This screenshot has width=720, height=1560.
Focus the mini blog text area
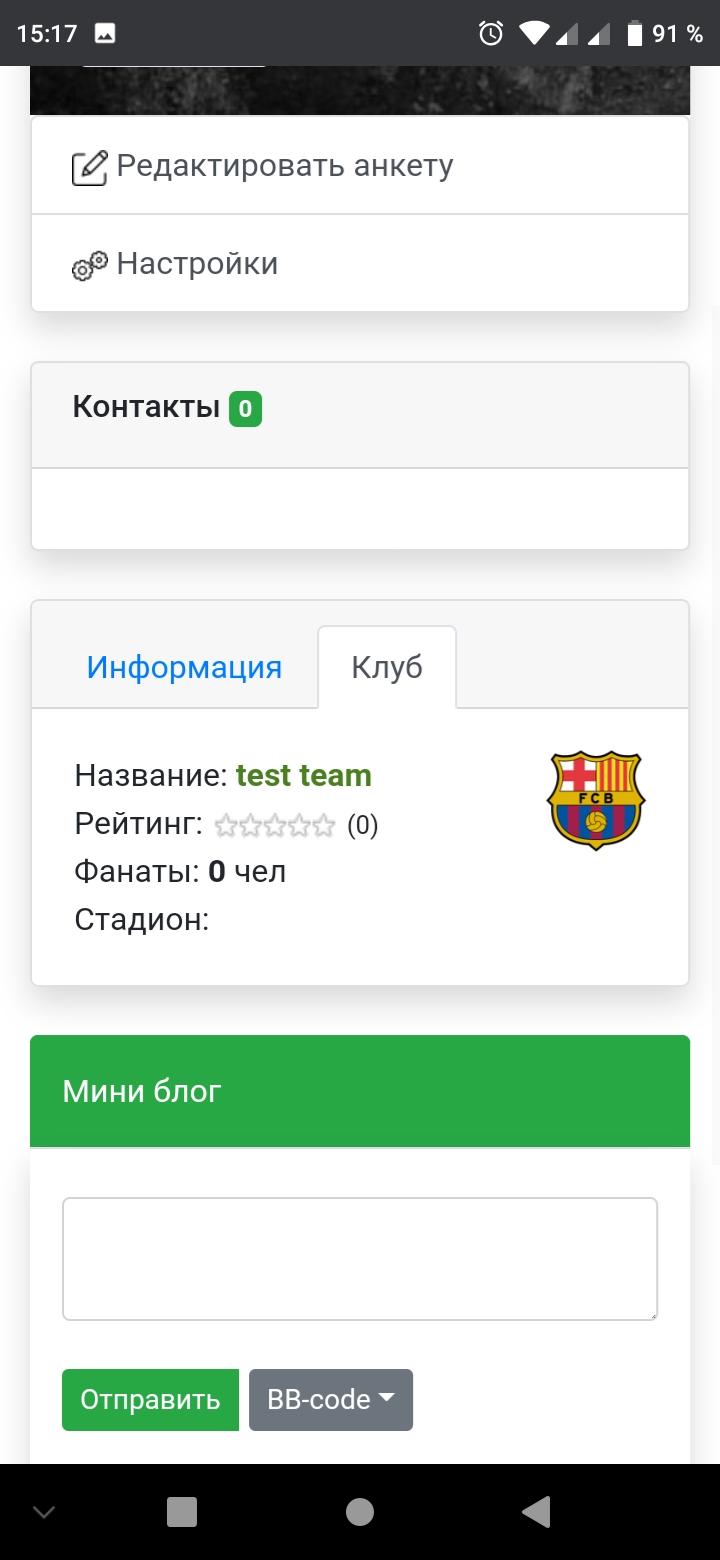click(360, 1258)
